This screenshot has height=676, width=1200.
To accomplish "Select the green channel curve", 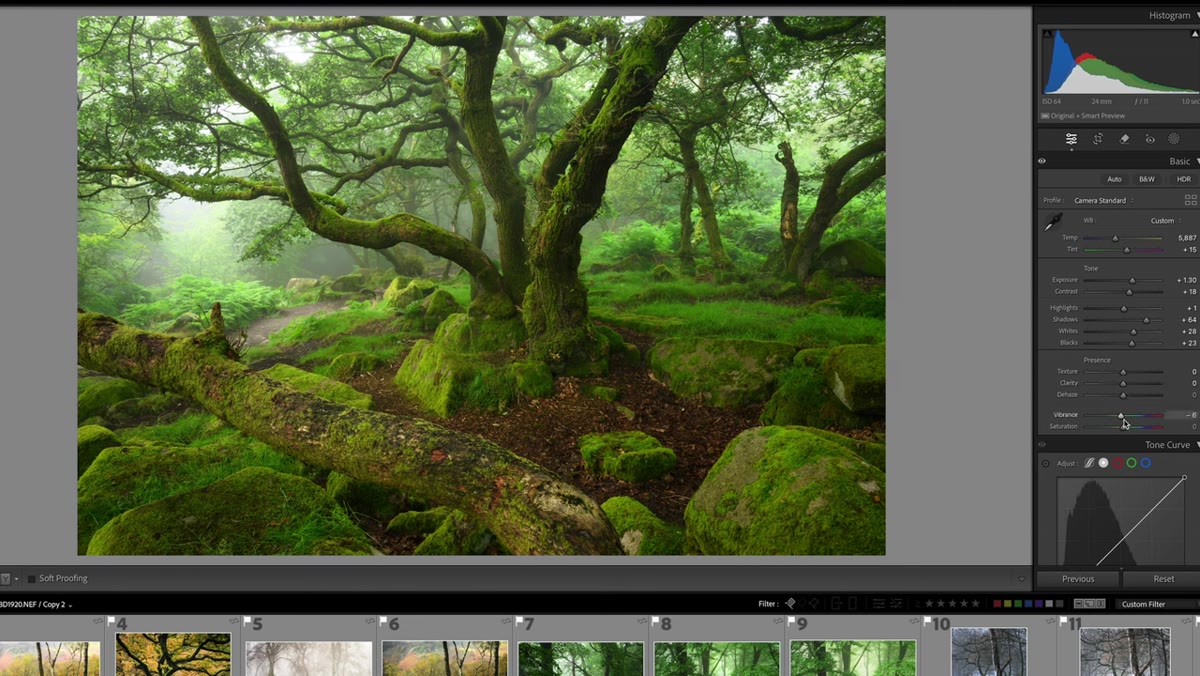I will pyautogui.click(x=1131, y=463).
